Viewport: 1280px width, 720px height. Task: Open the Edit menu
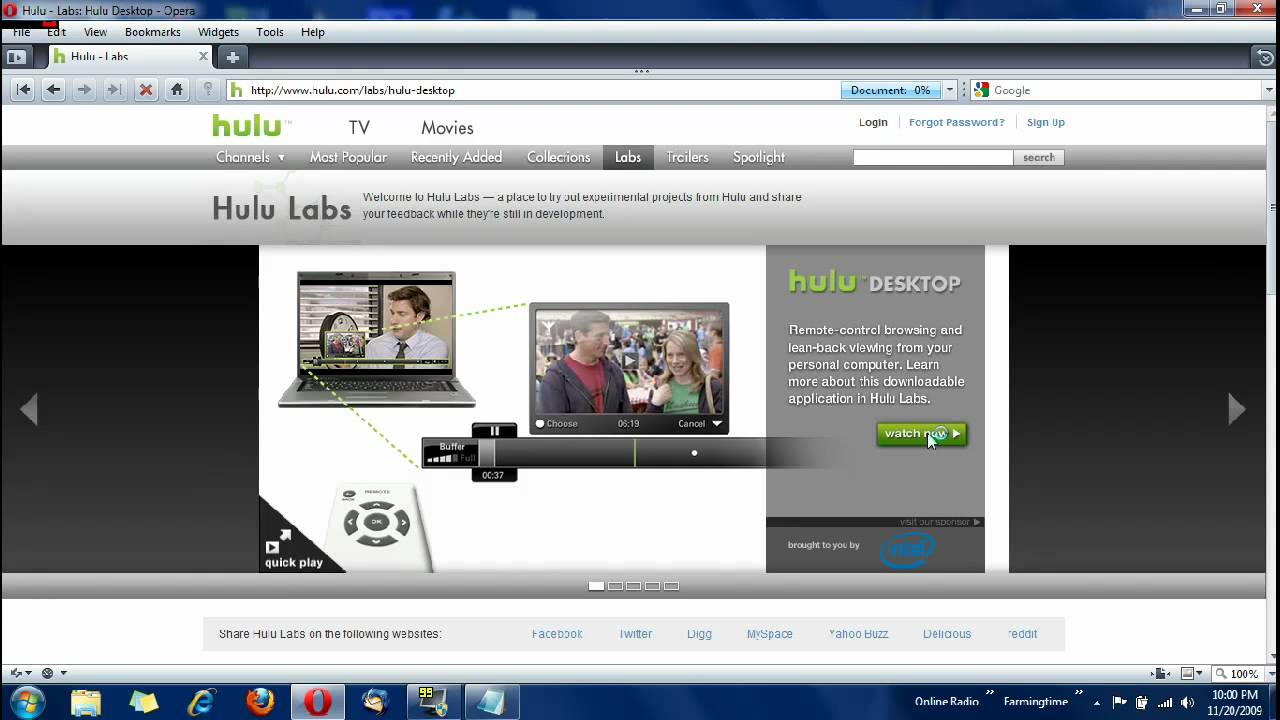[x=56, y=32]
